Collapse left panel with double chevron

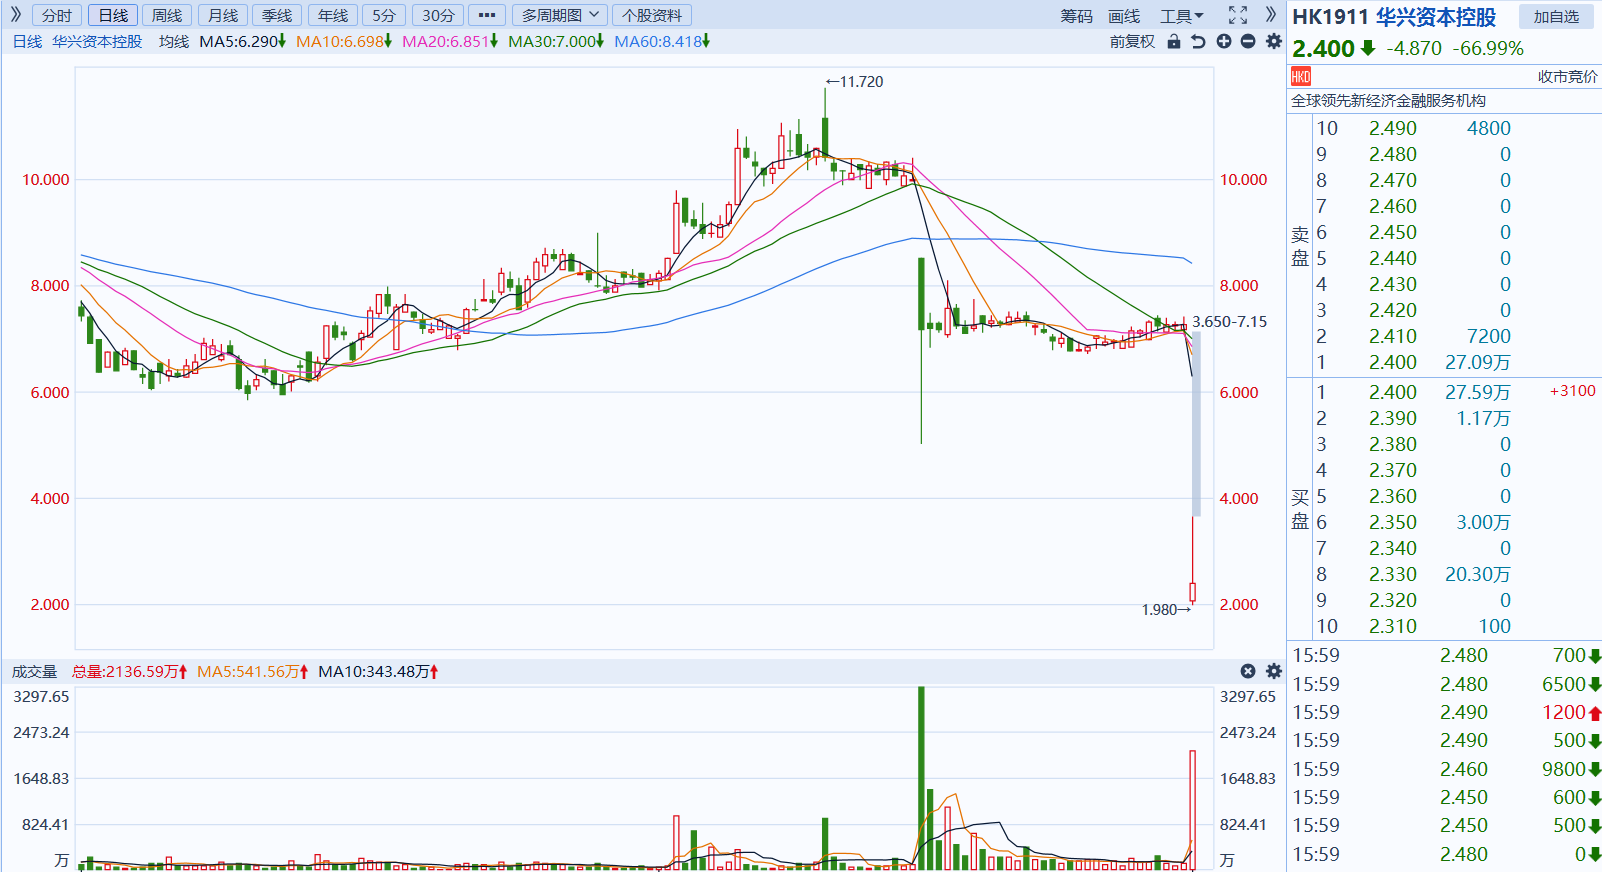point(16,15)
